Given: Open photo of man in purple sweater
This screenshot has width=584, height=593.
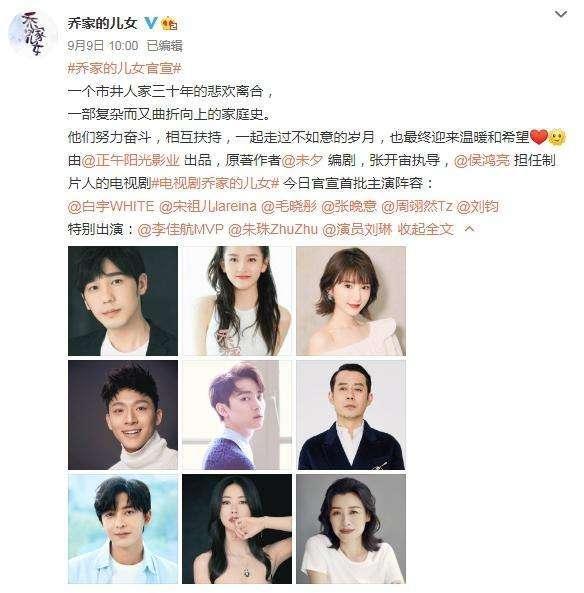Looking at the screenshot, I should (237, 415).
